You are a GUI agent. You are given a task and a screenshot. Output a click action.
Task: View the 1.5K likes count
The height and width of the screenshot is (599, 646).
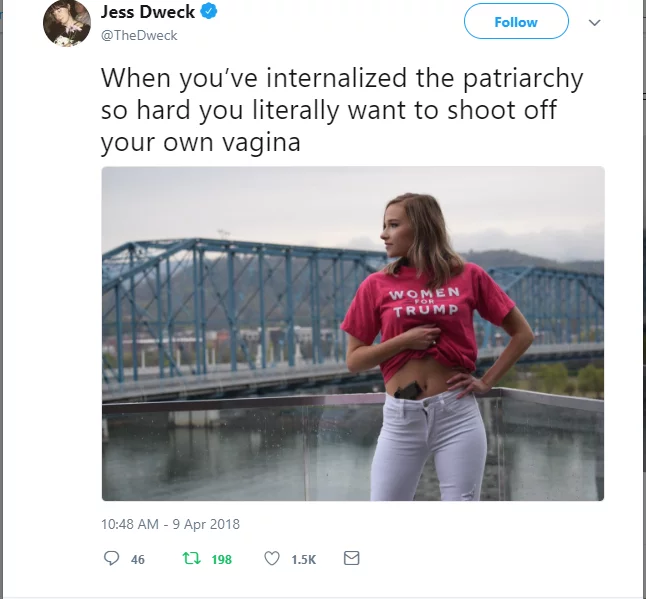303,559
